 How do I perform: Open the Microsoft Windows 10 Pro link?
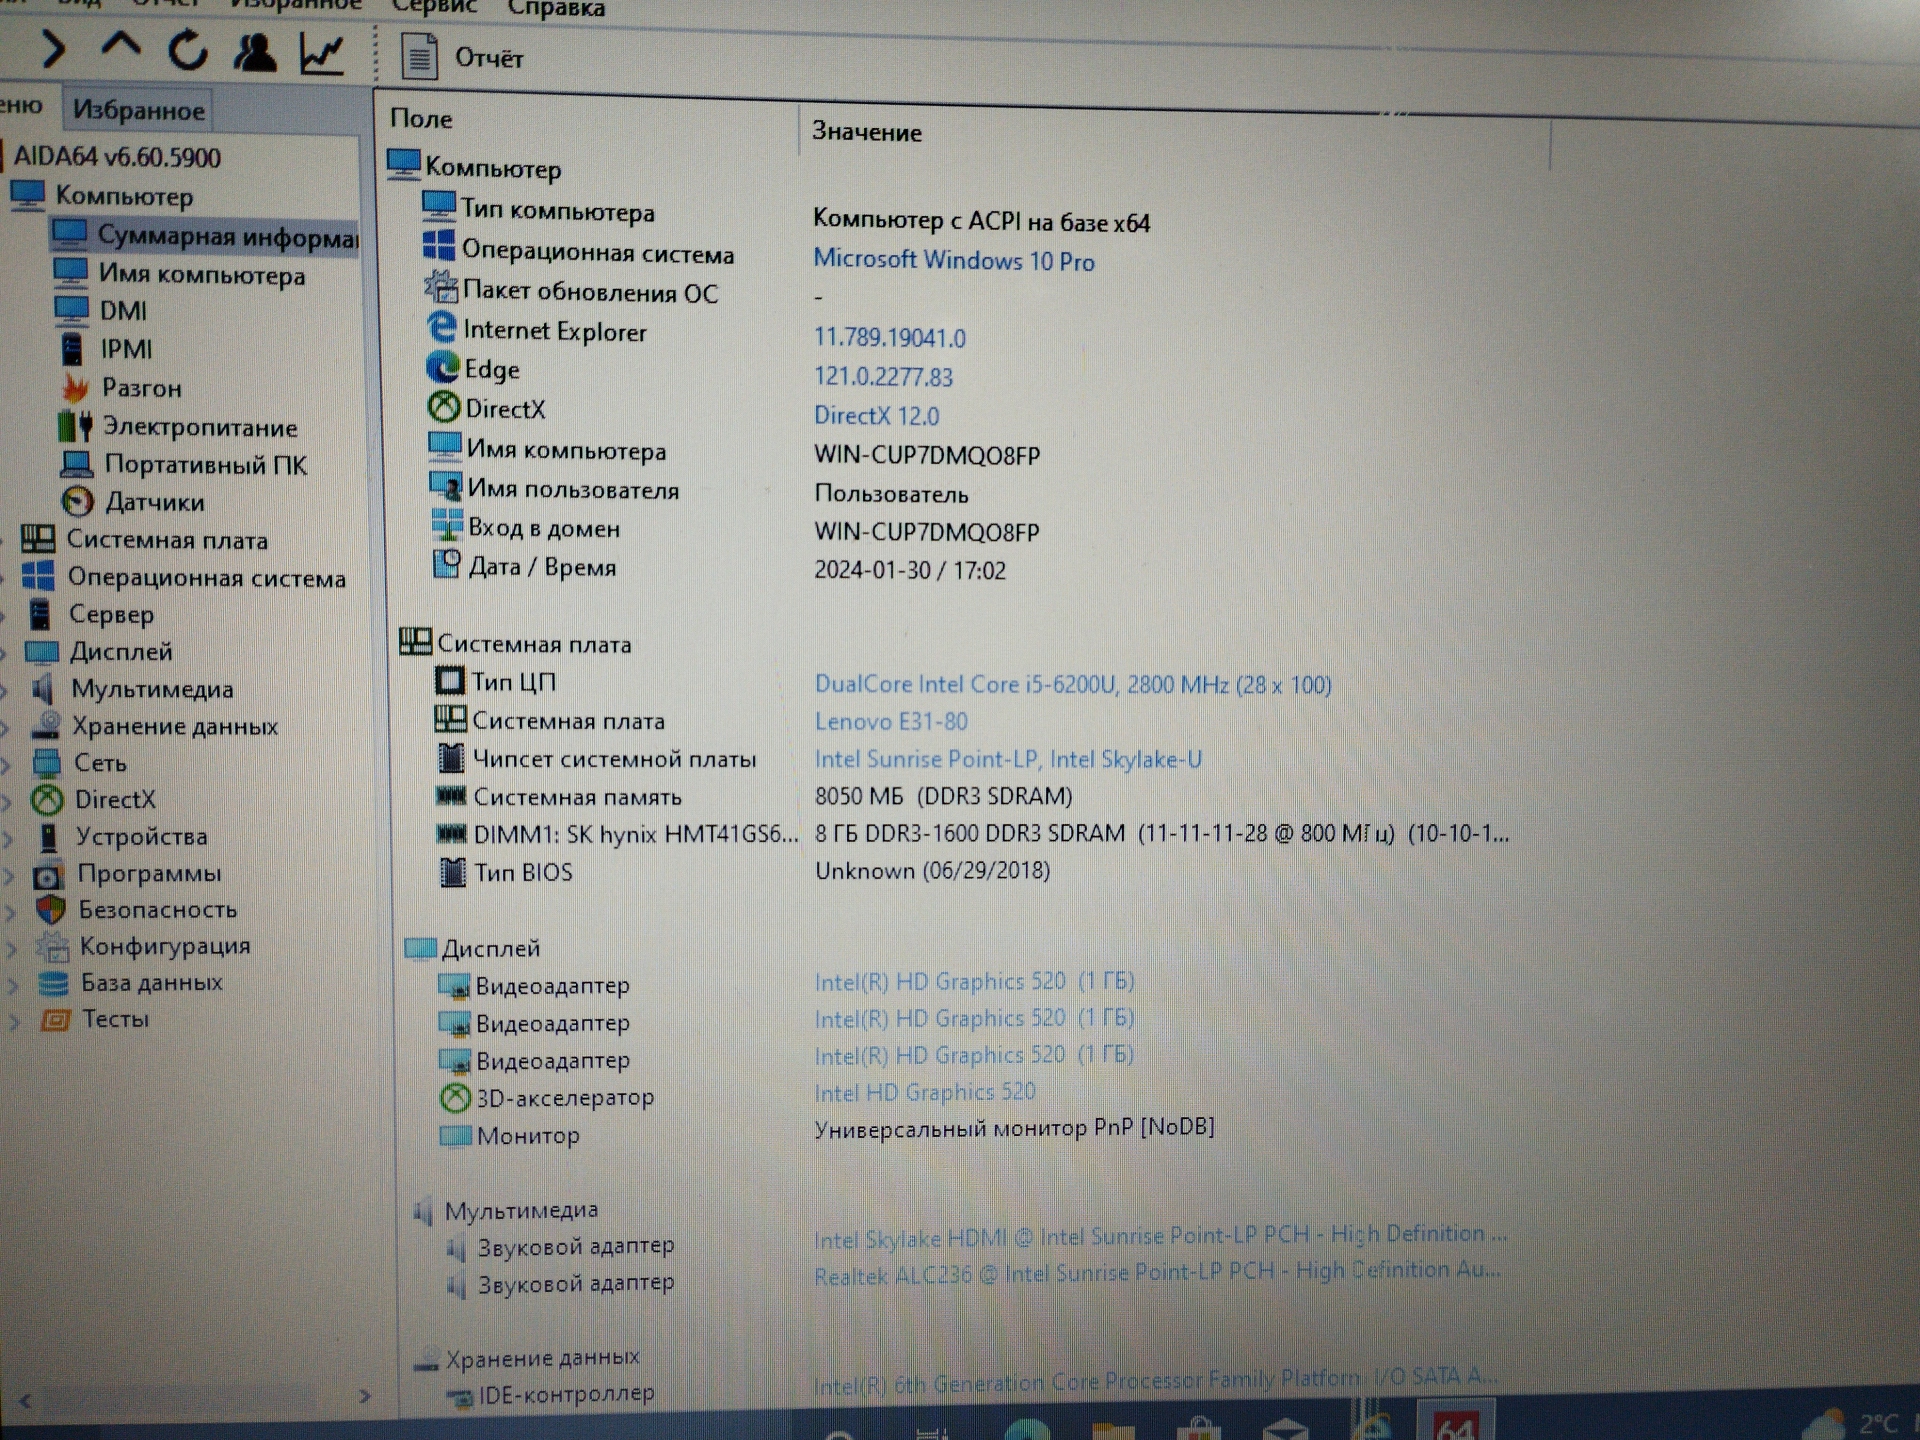point(953,260)
